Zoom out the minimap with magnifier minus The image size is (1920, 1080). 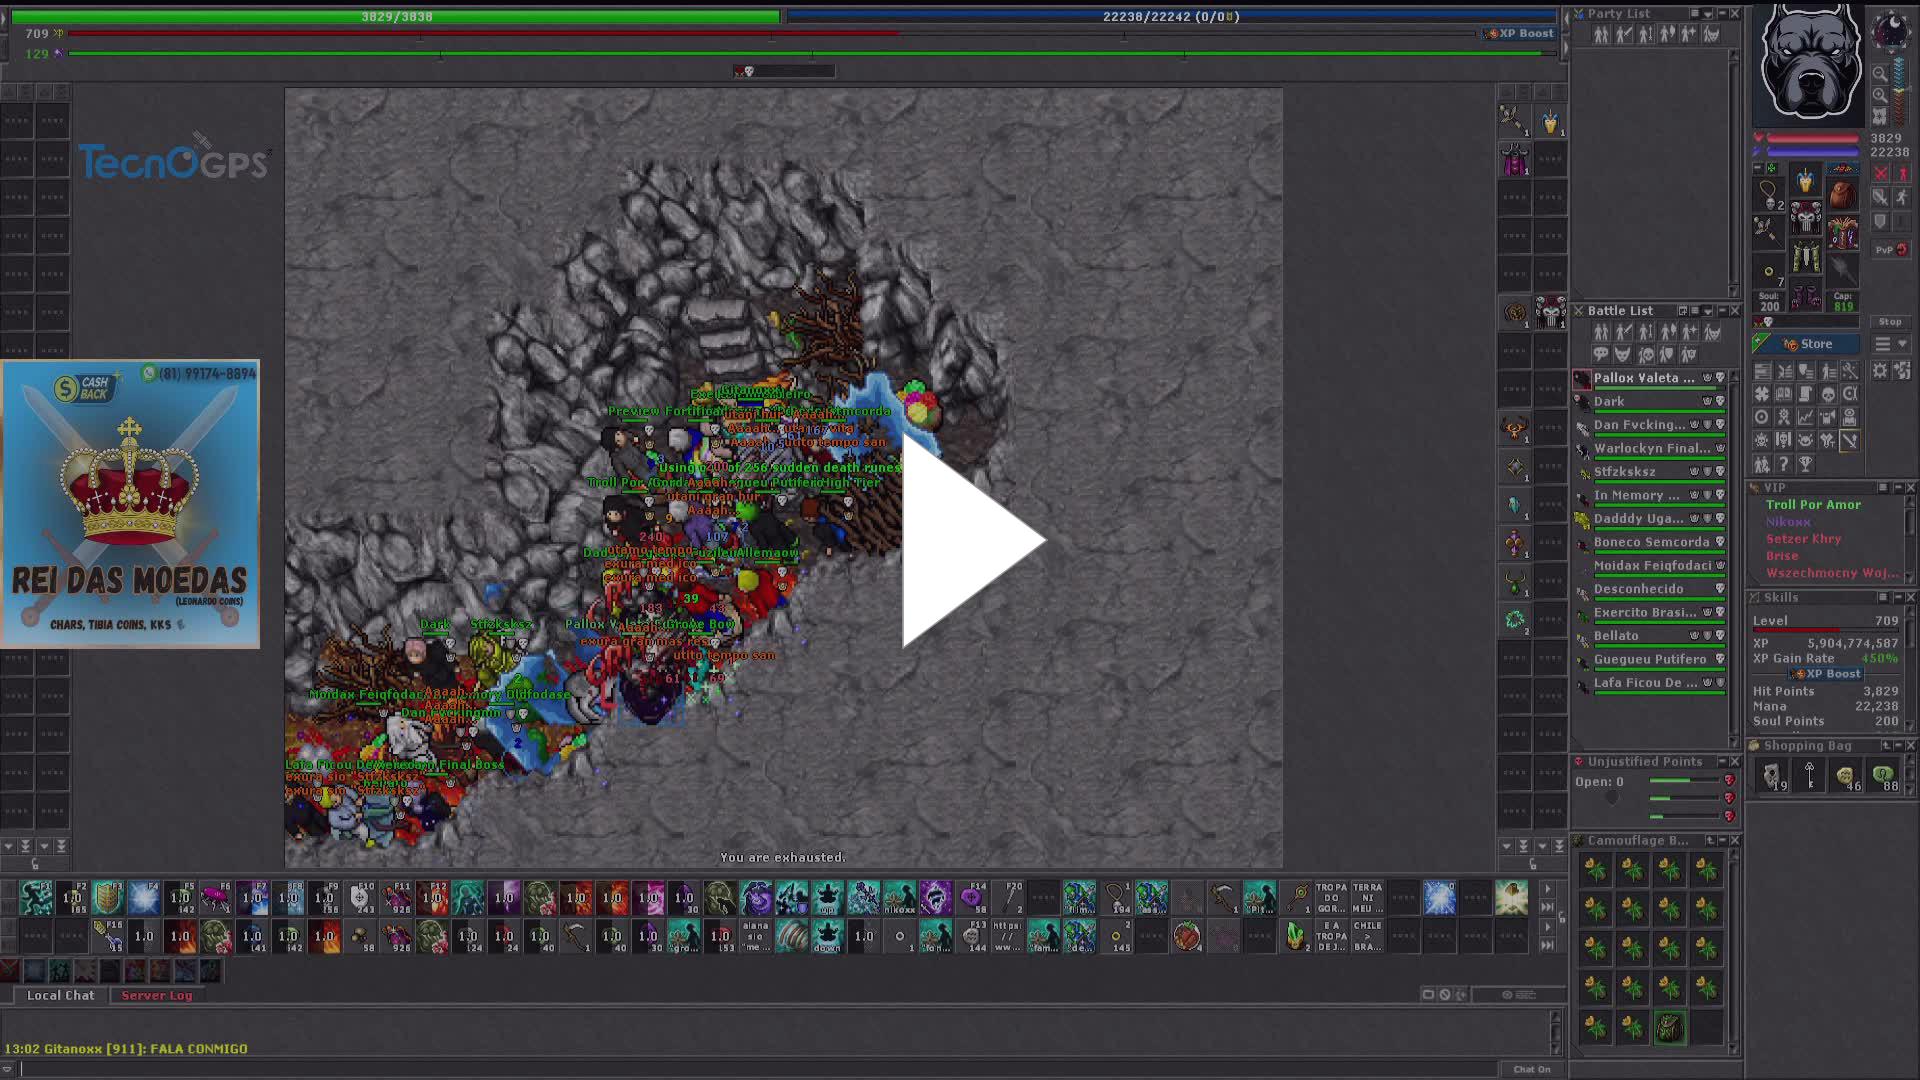pos(1880,74)
